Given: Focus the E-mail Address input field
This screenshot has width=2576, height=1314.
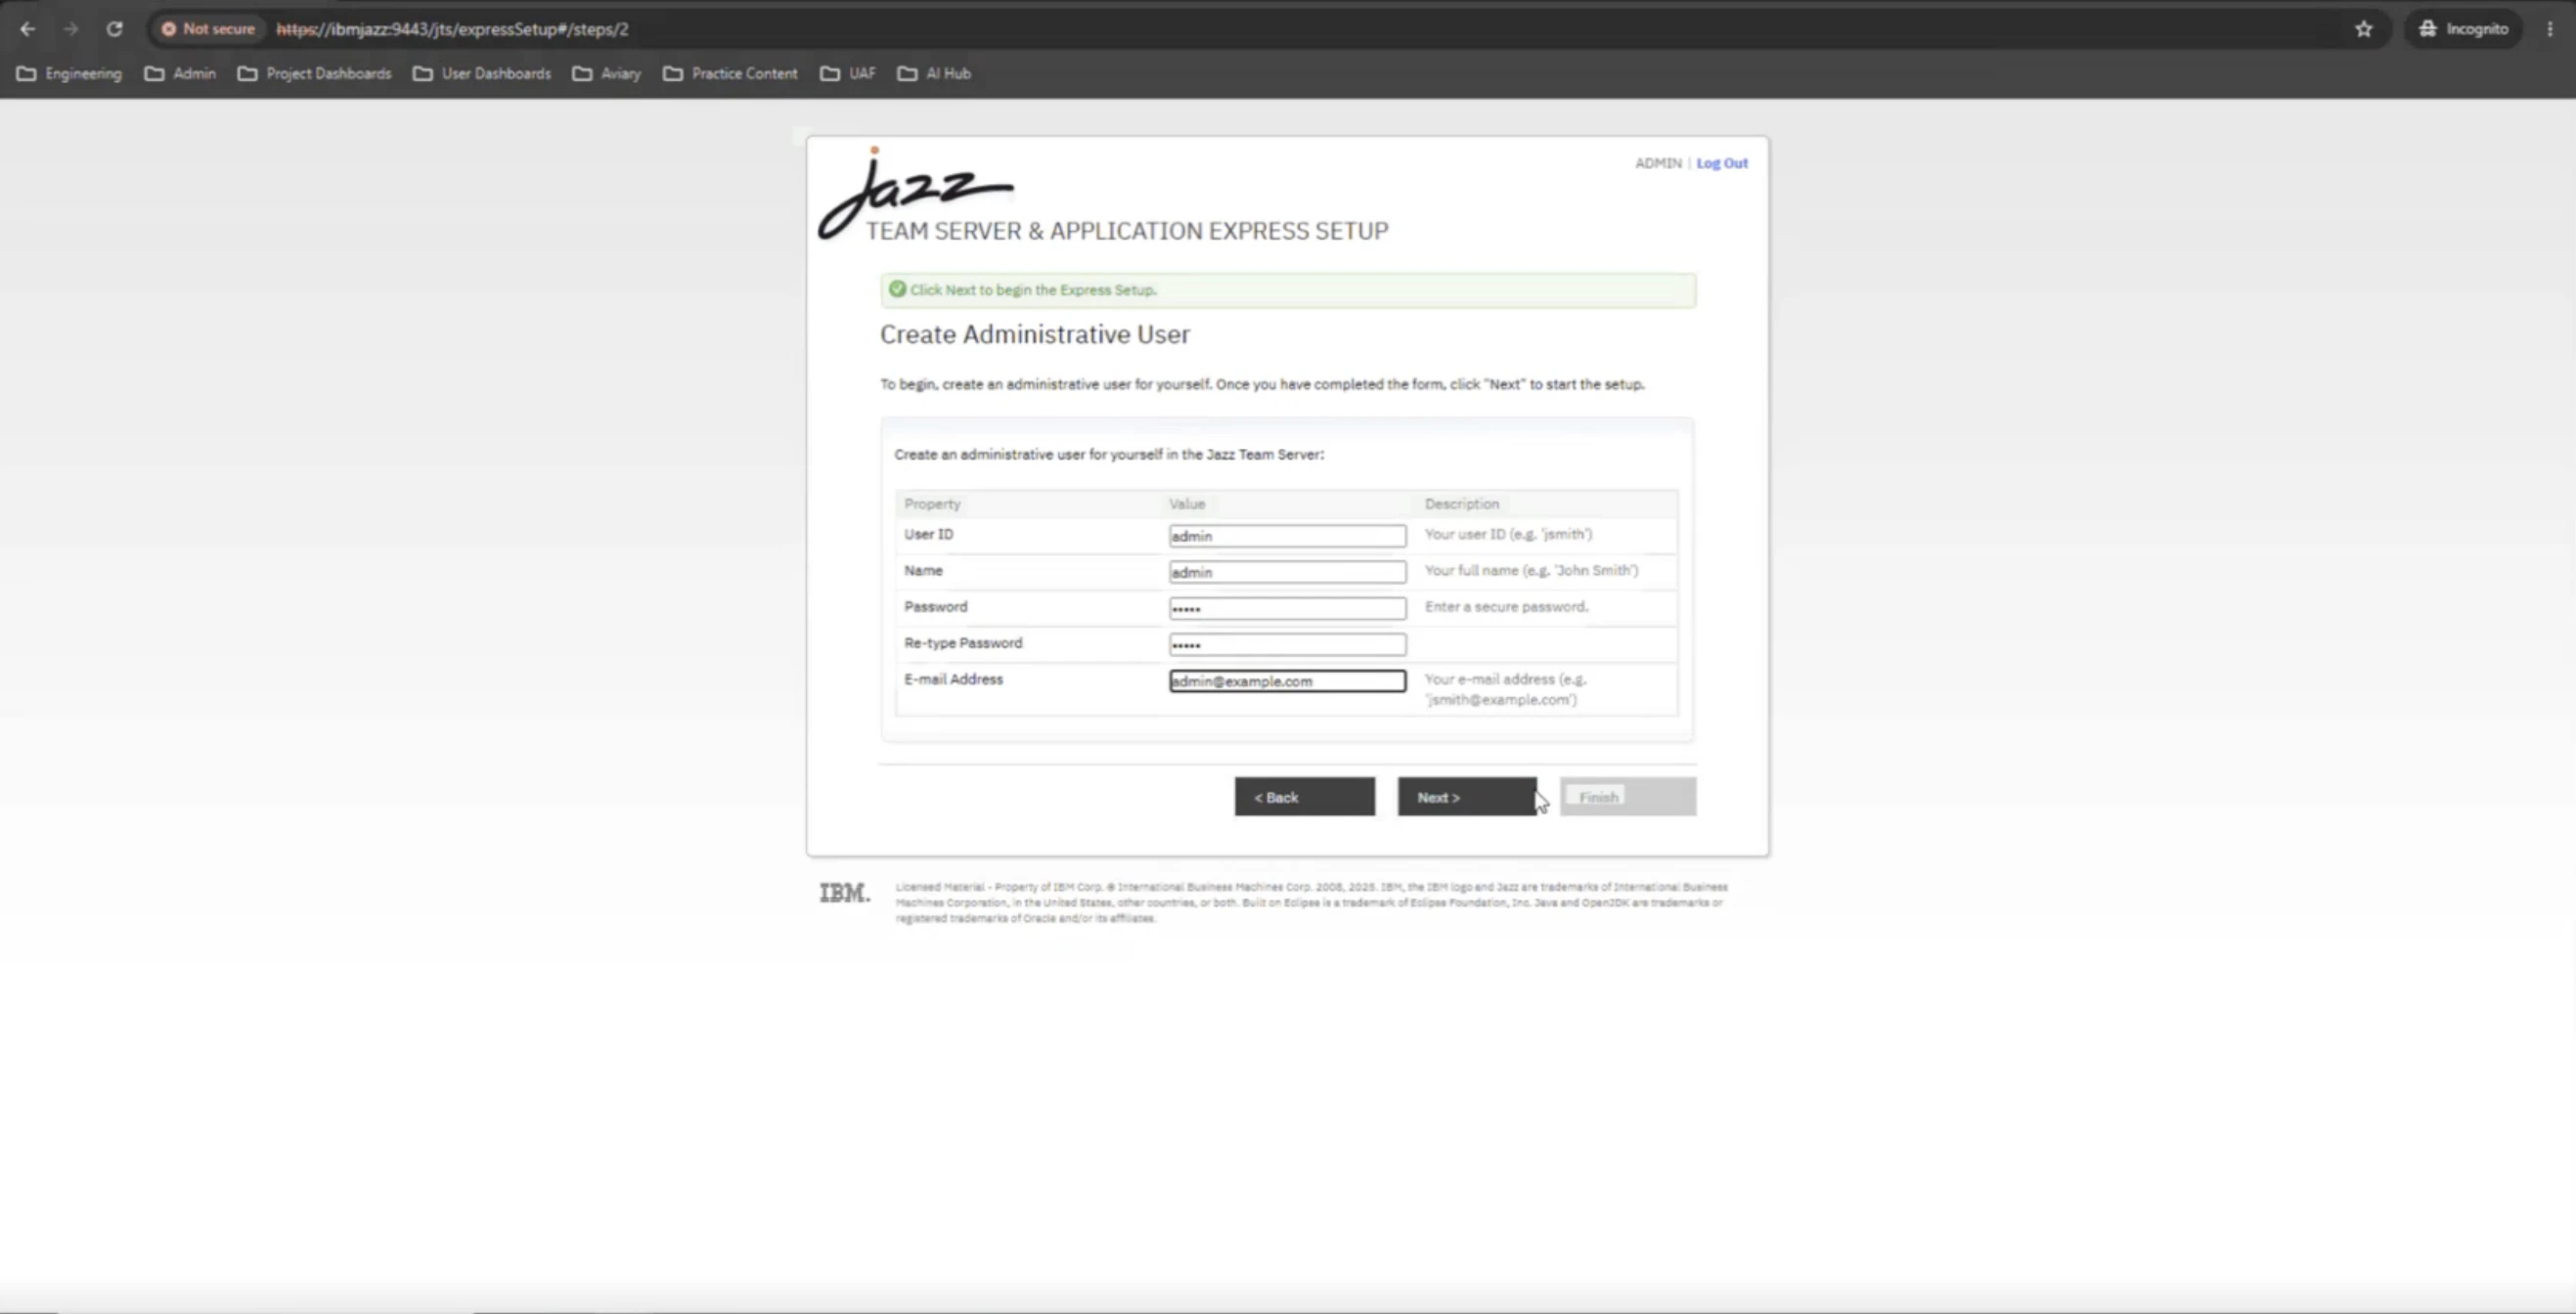Looking at the screenshot, I should point(1287,681).
